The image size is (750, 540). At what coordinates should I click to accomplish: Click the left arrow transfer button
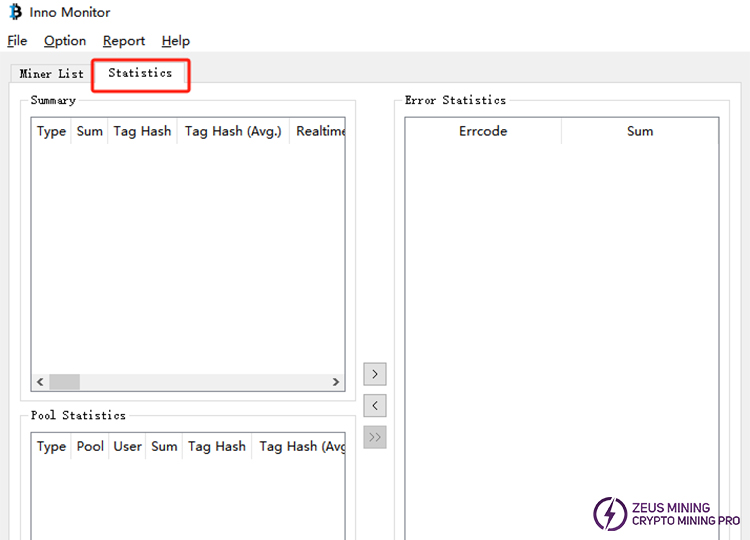point(374,405)
